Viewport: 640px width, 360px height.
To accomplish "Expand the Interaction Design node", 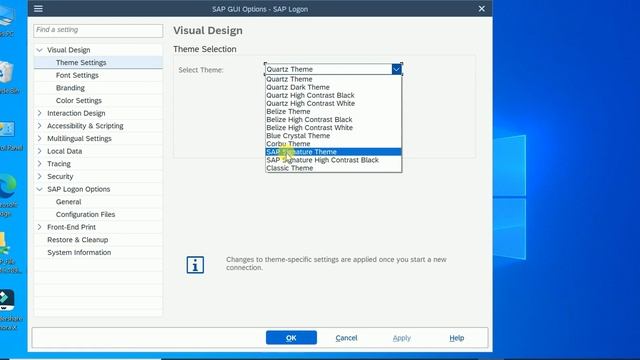I will [x=39, y=113].
